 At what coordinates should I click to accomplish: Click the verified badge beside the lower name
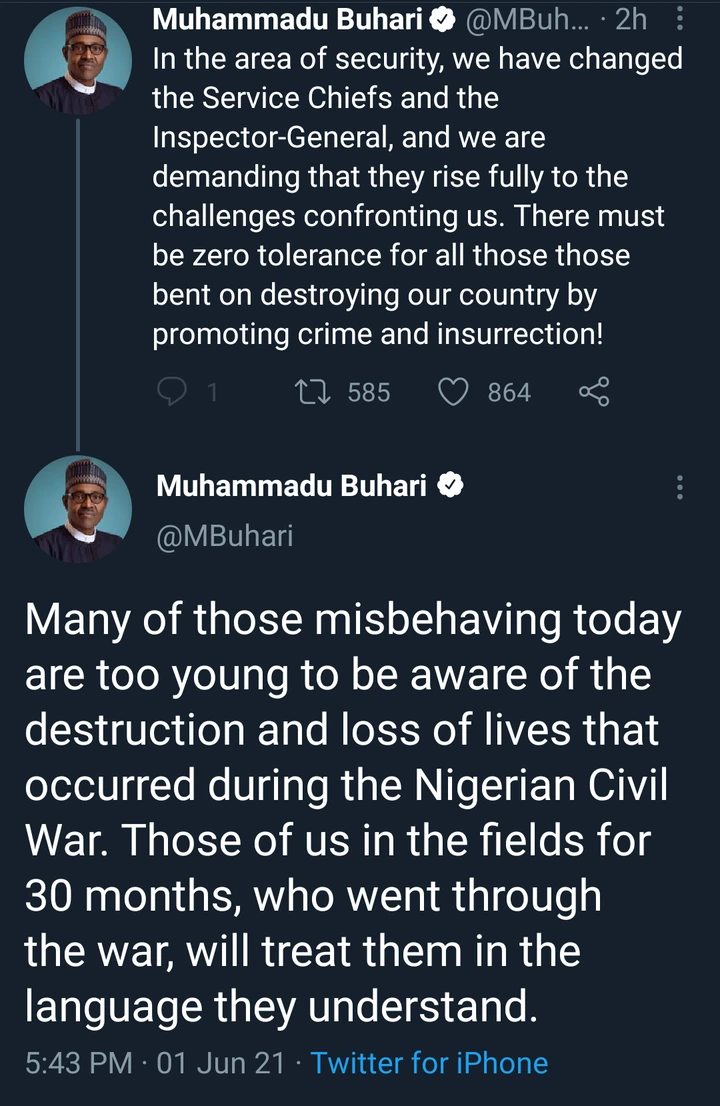pos(451,486)
